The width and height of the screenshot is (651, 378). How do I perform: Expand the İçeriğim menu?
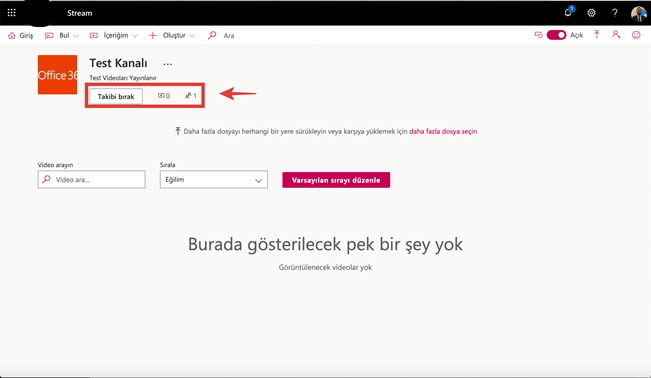(x=114, y=35)
